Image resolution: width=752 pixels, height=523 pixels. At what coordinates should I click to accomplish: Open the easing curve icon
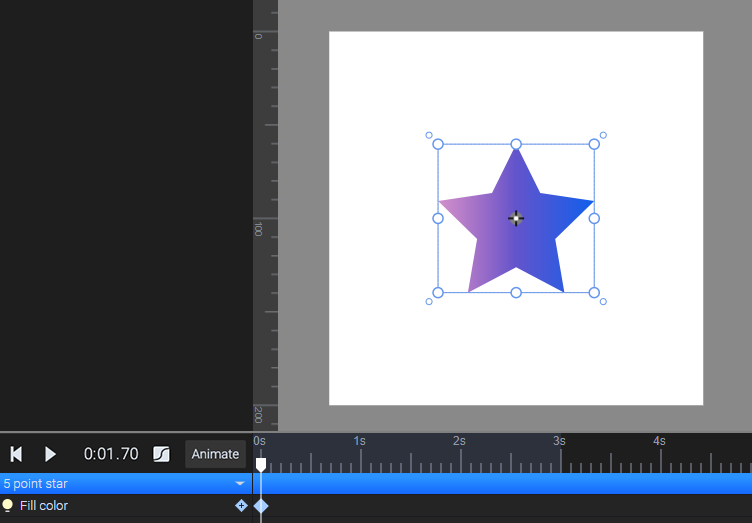pyautogui.click(x=161, y=454)
